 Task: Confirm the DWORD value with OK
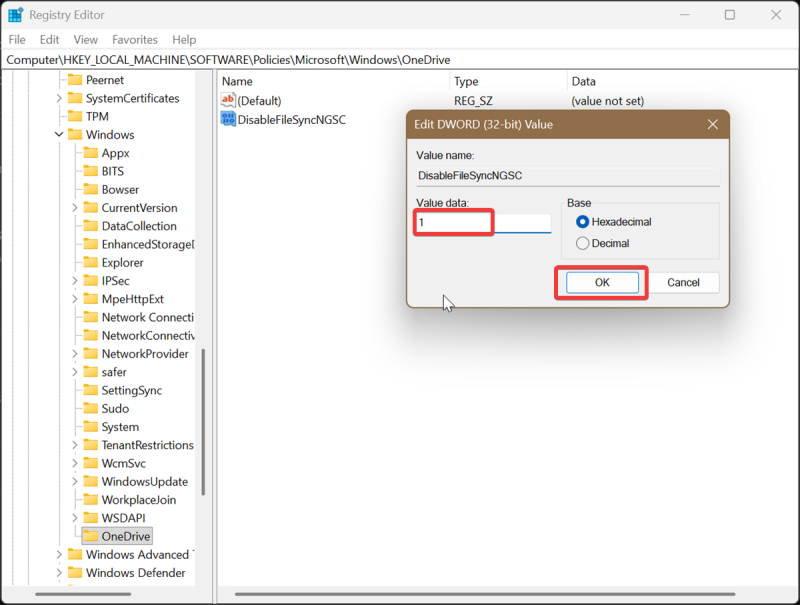coord(602,283)
